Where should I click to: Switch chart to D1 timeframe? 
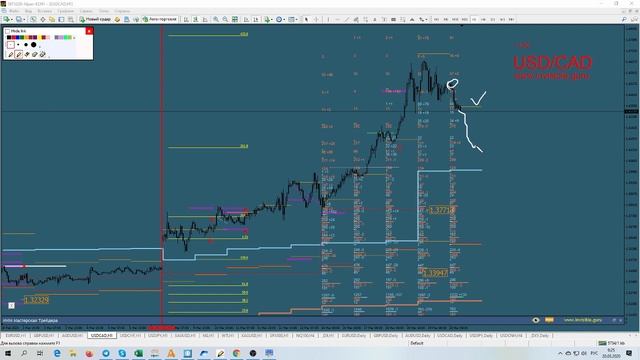pyautogui.click(x=493, y=19)
